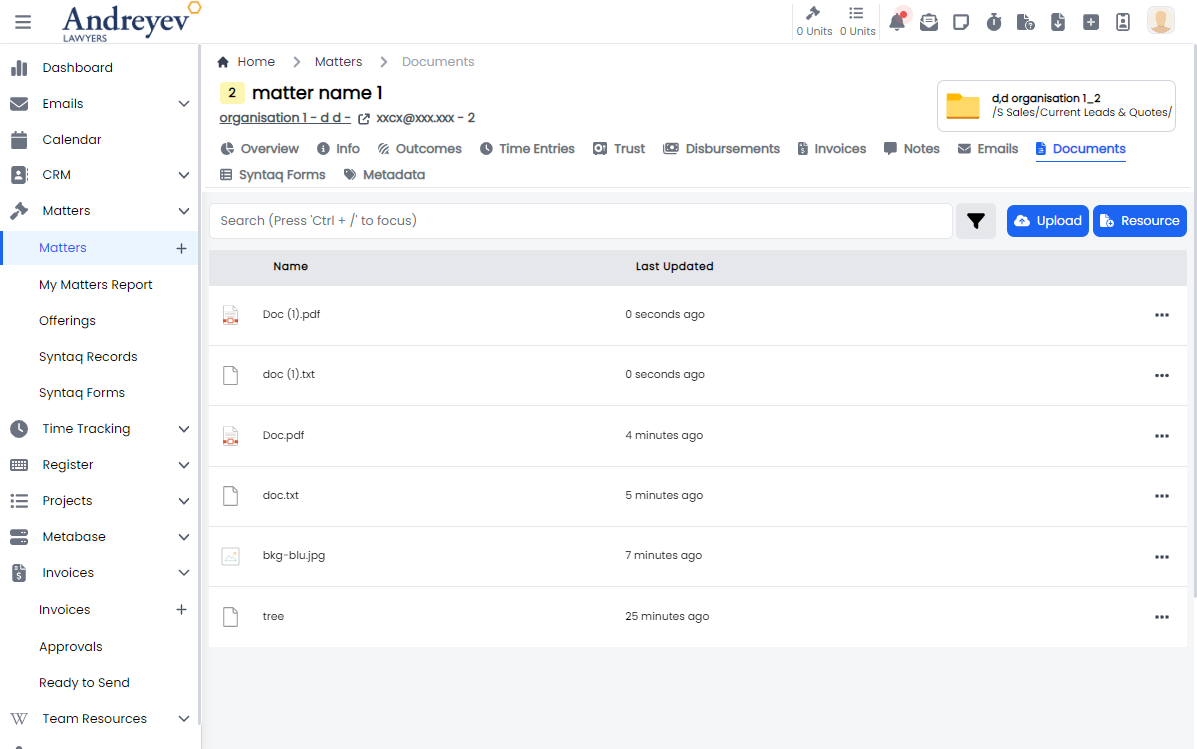Expand the Emails sidebar section
The image size is (1197, 749).
click(x=184, y=104)
